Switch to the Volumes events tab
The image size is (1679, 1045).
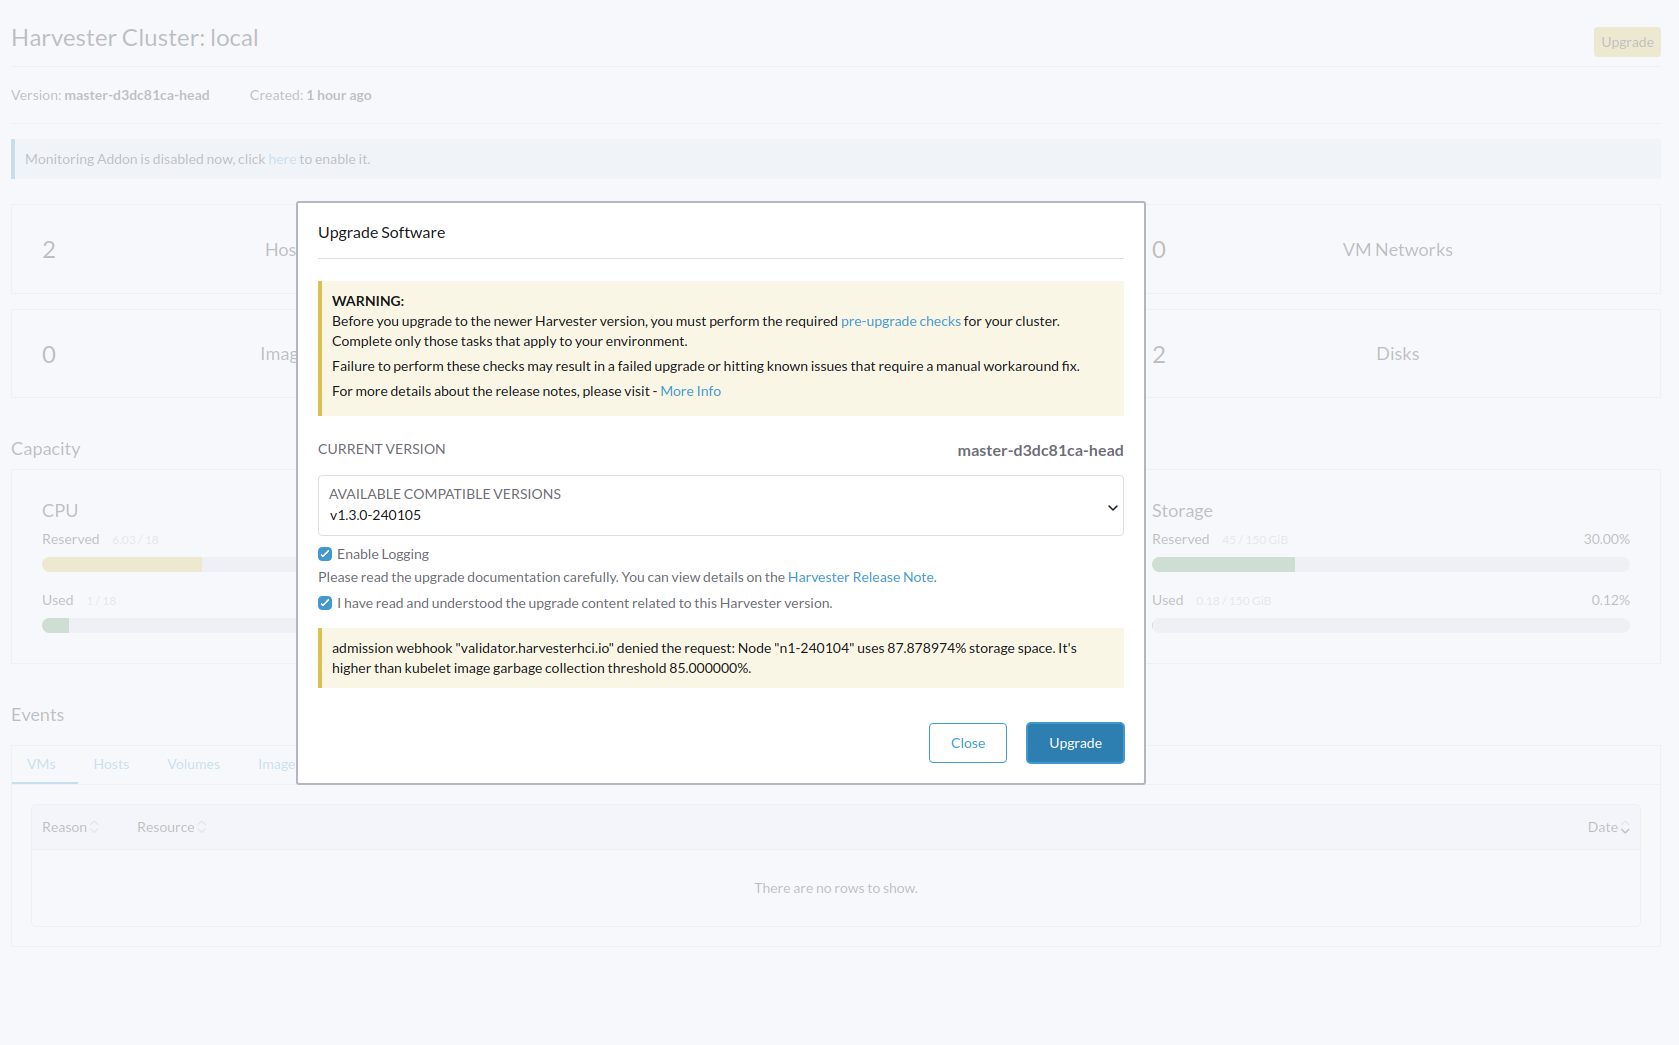[x=193, y=764]
